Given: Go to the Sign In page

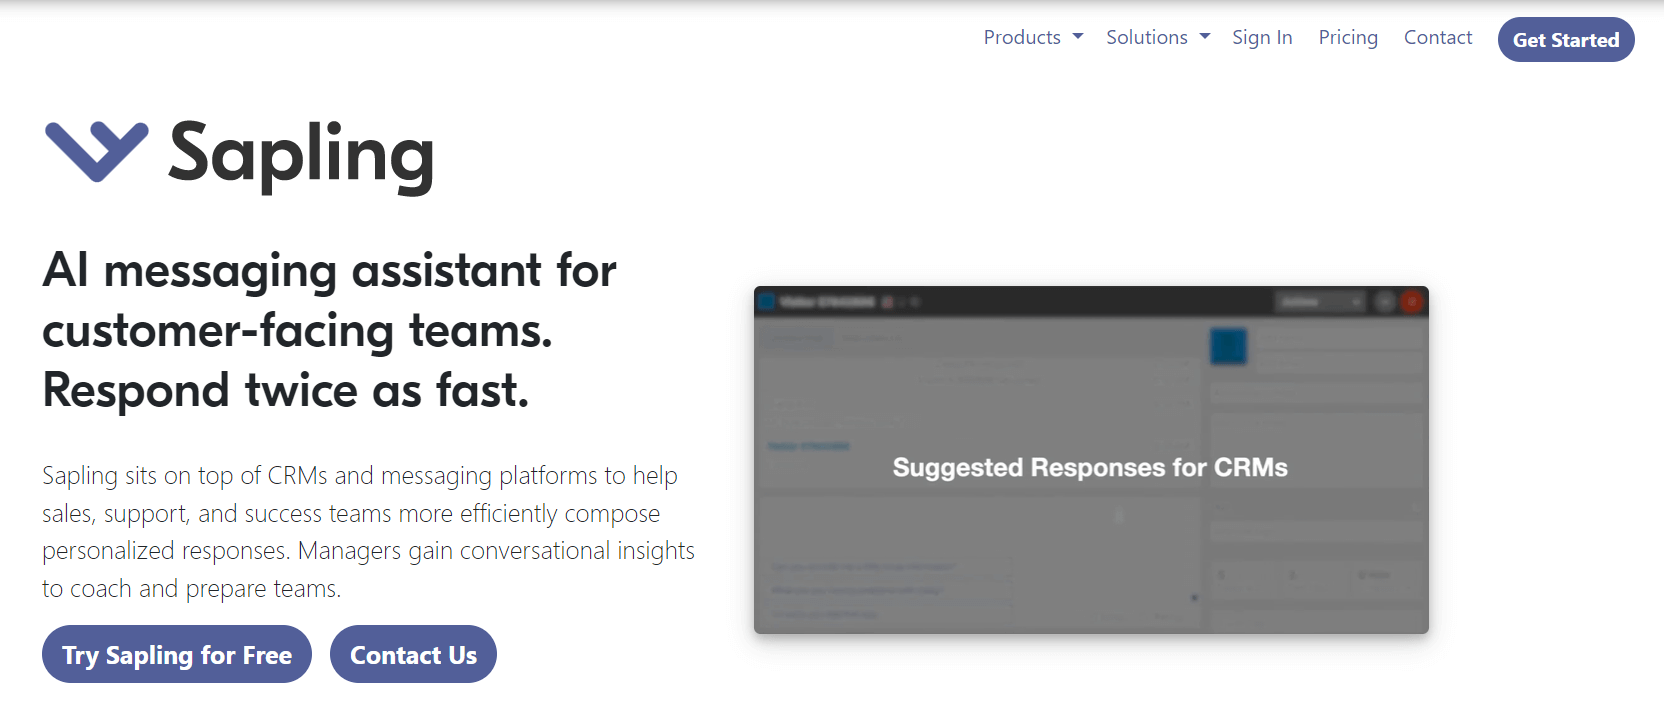Looking at the screenshot, I should point(1262,38).
